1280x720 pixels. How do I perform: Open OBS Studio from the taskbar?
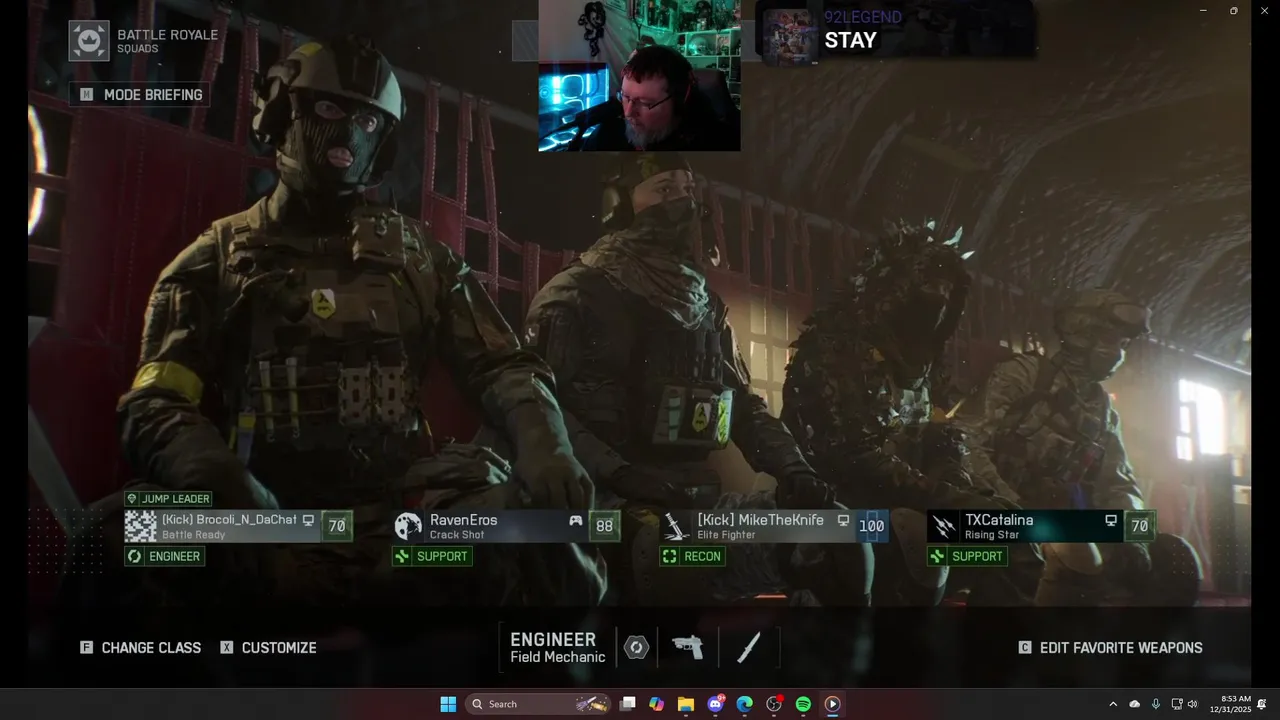point(774,704)
